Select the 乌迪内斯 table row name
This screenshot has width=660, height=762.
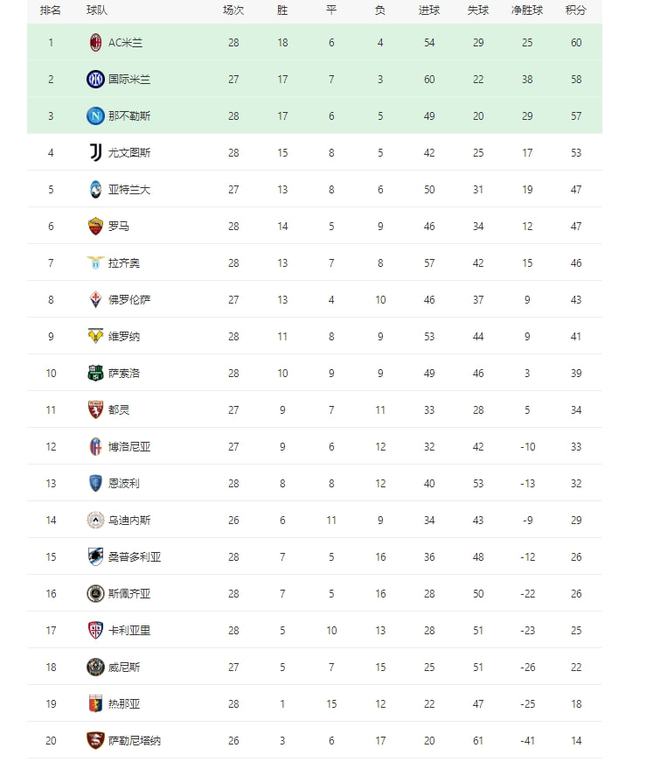pyautogui.click(x=129, y=520)
